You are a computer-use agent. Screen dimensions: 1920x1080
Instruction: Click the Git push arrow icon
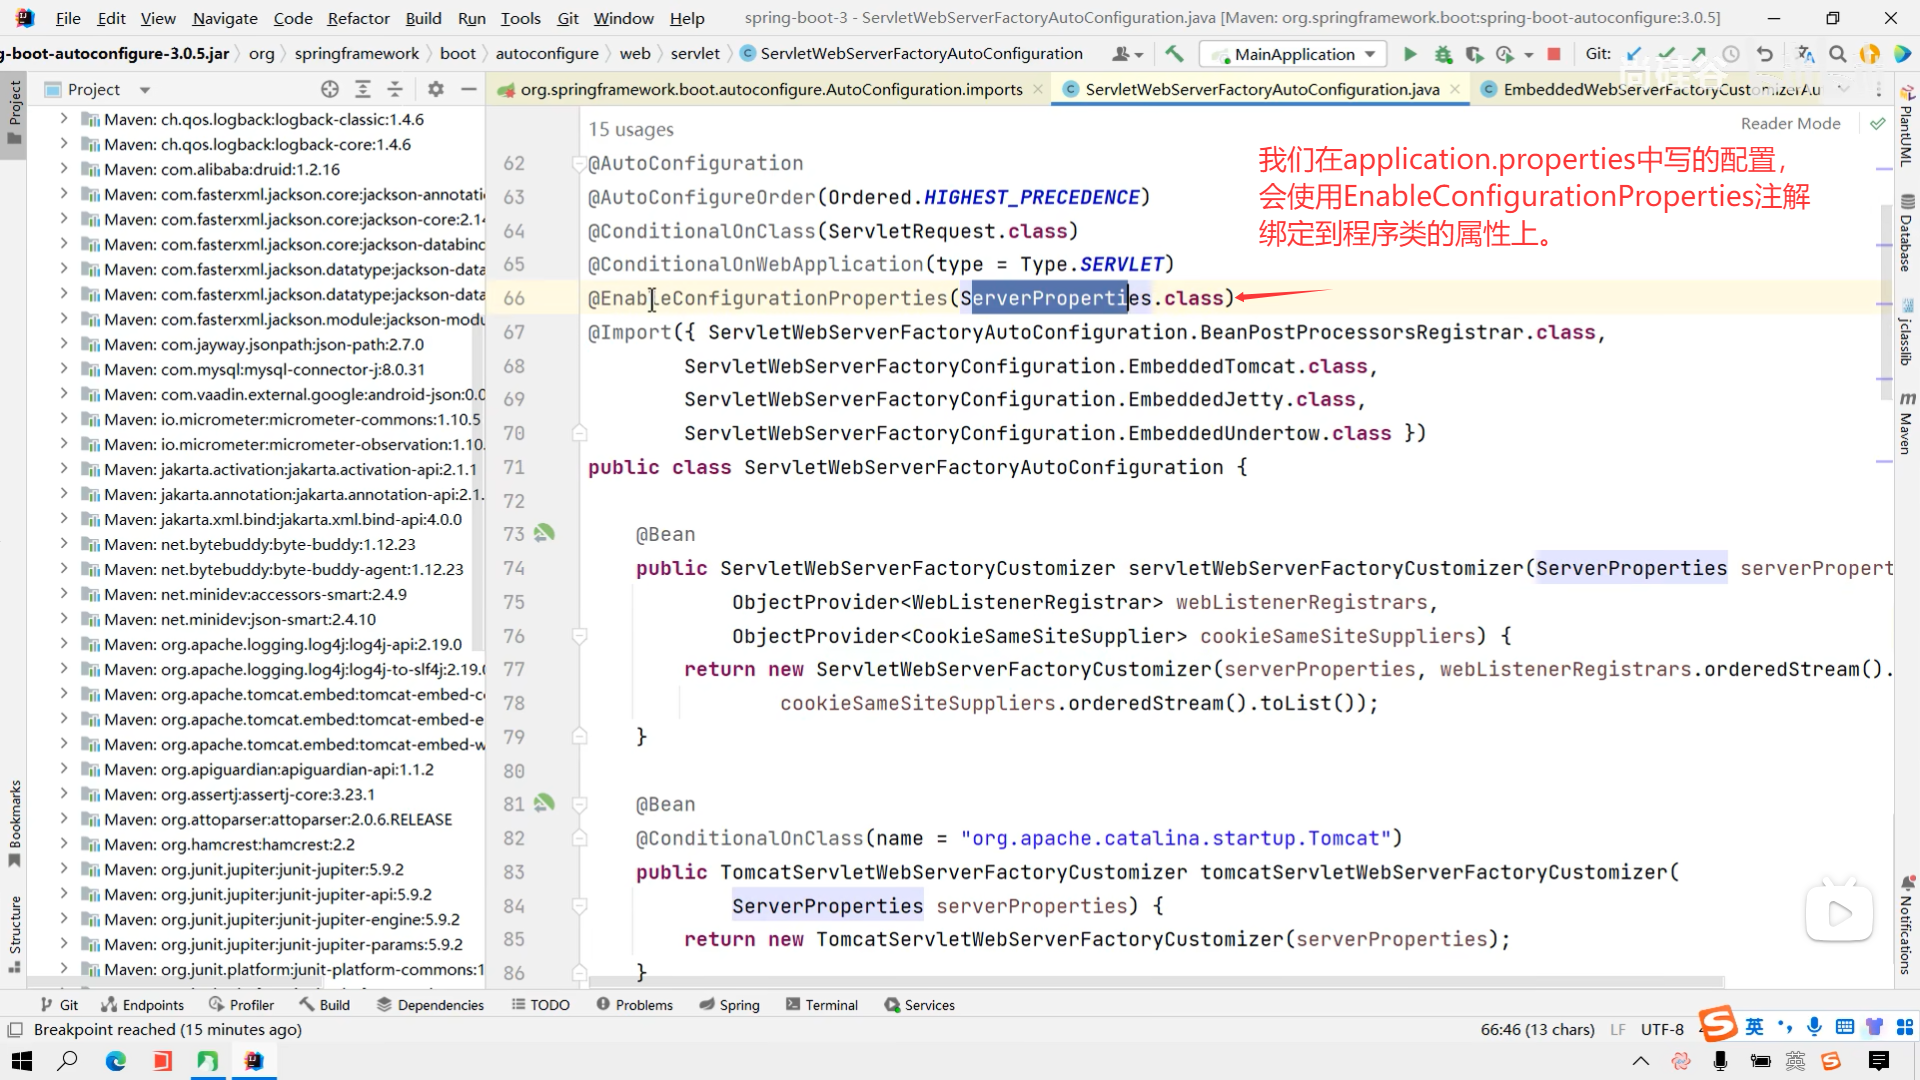click(1699, 54)
